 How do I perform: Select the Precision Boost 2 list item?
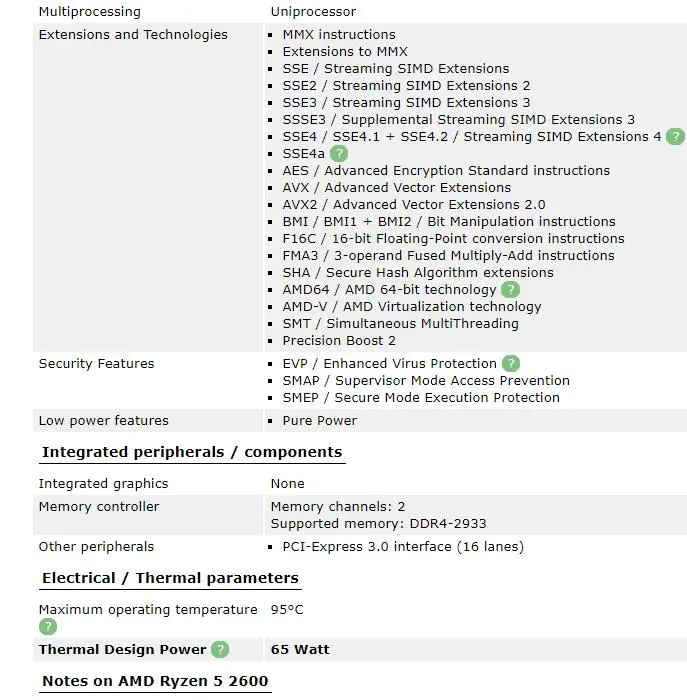(339, 341)
